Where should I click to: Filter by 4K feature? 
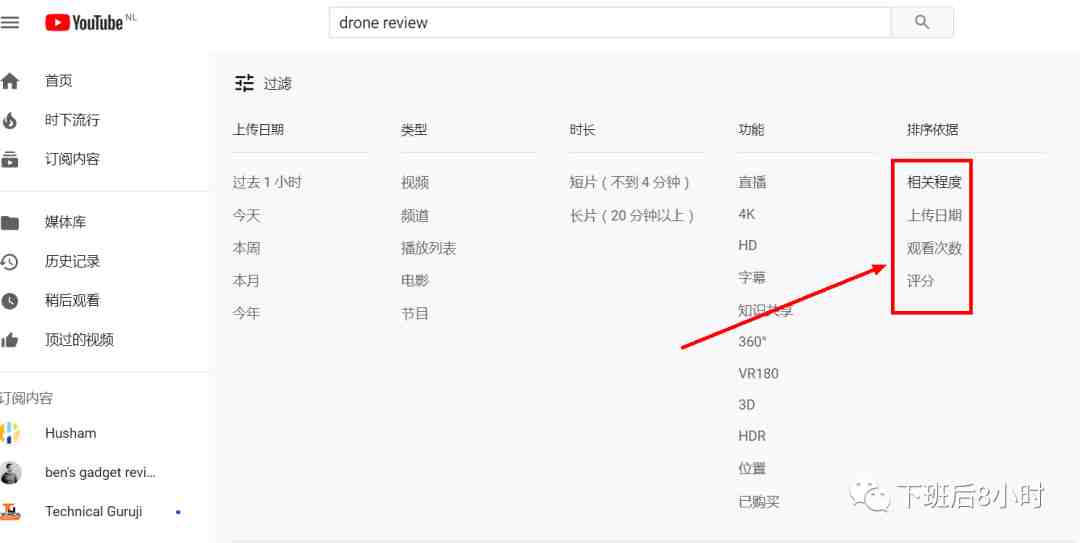(x=747, y=214)
